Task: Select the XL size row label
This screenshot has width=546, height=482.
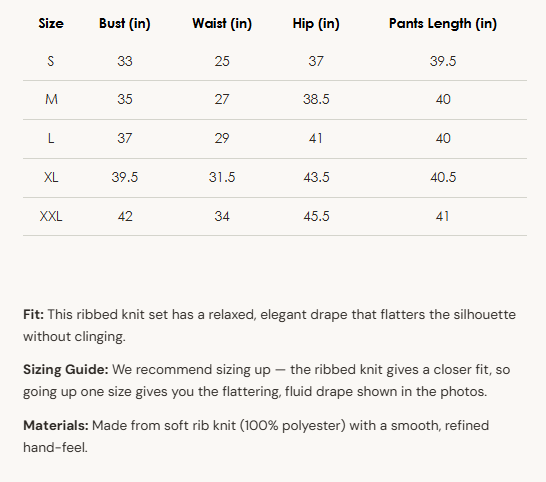Action: [51, 177]
